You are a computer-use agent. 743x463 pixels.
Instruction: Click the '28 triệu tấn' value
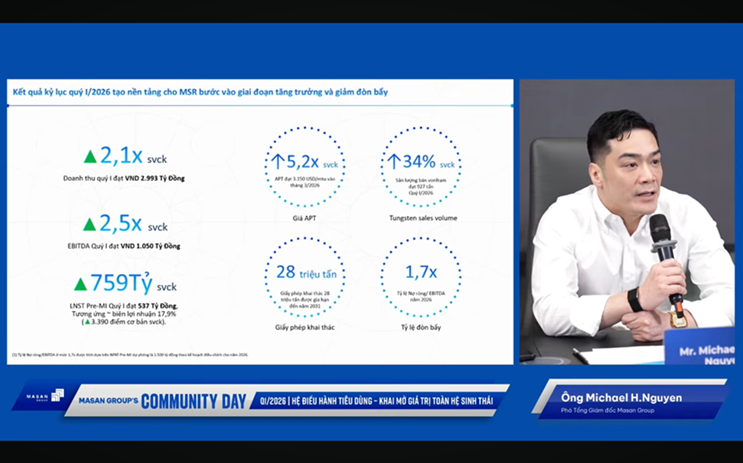click(306, 272)
